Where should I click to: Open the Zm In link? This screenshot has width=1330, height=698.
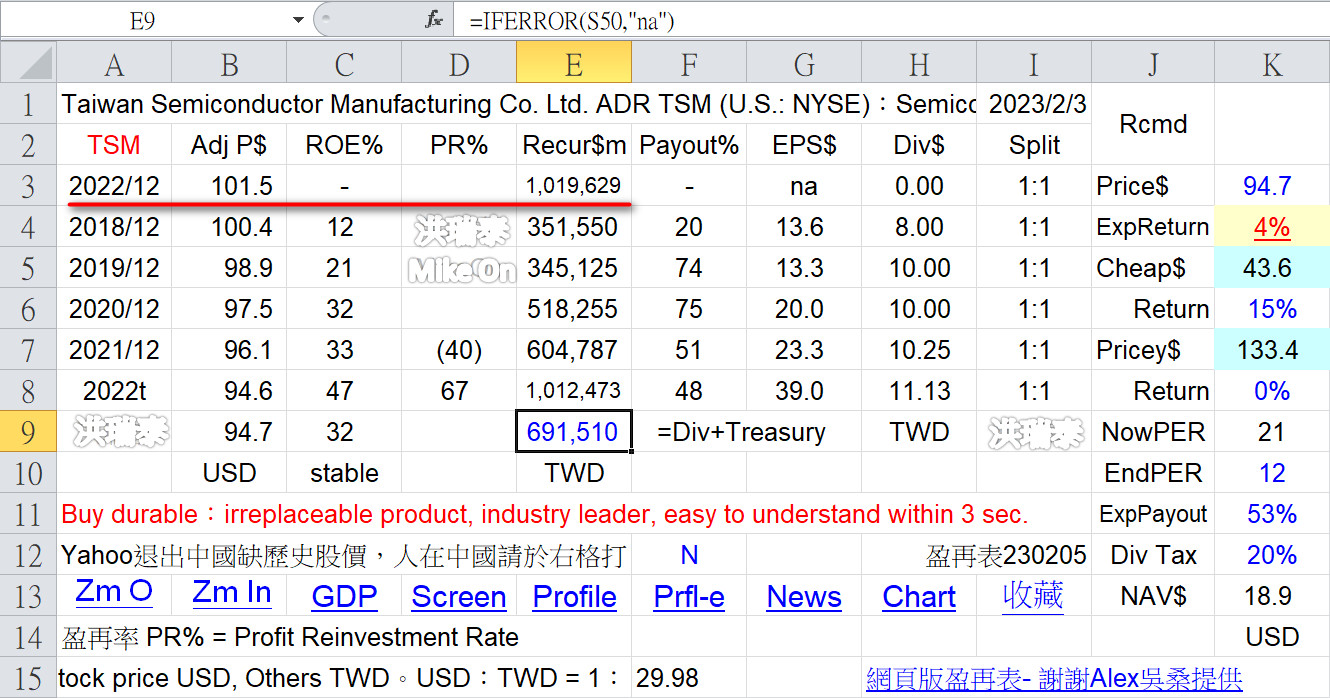(232, 592)
